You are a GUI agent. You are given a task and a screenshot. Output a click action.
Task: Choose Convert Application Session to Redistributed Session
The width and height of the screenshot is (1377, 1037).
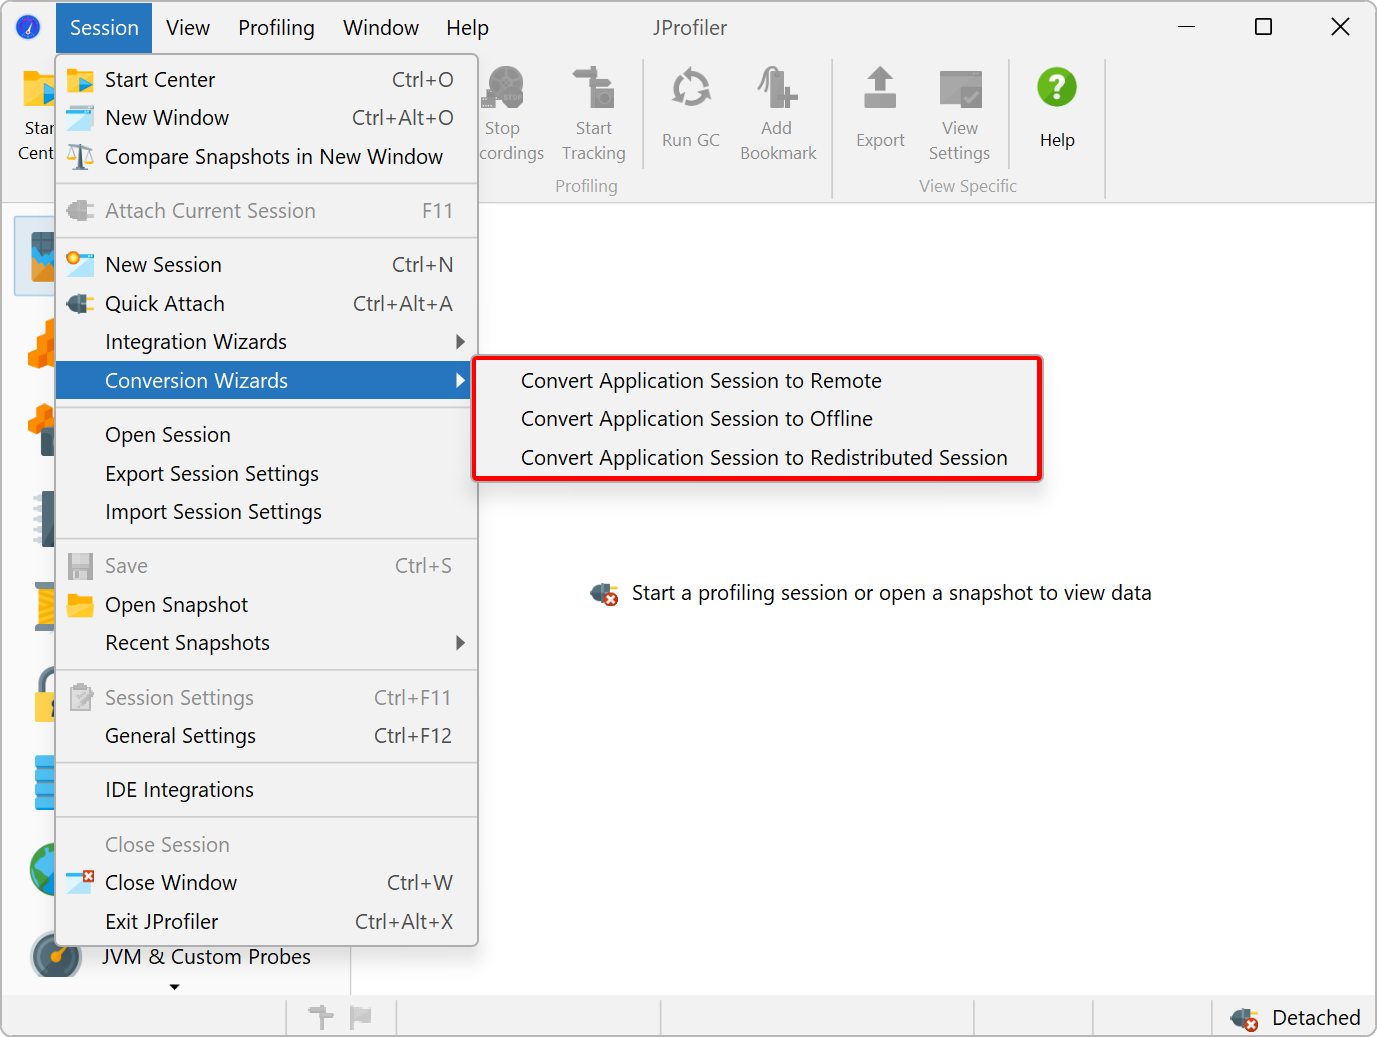(x=764, y=458)
